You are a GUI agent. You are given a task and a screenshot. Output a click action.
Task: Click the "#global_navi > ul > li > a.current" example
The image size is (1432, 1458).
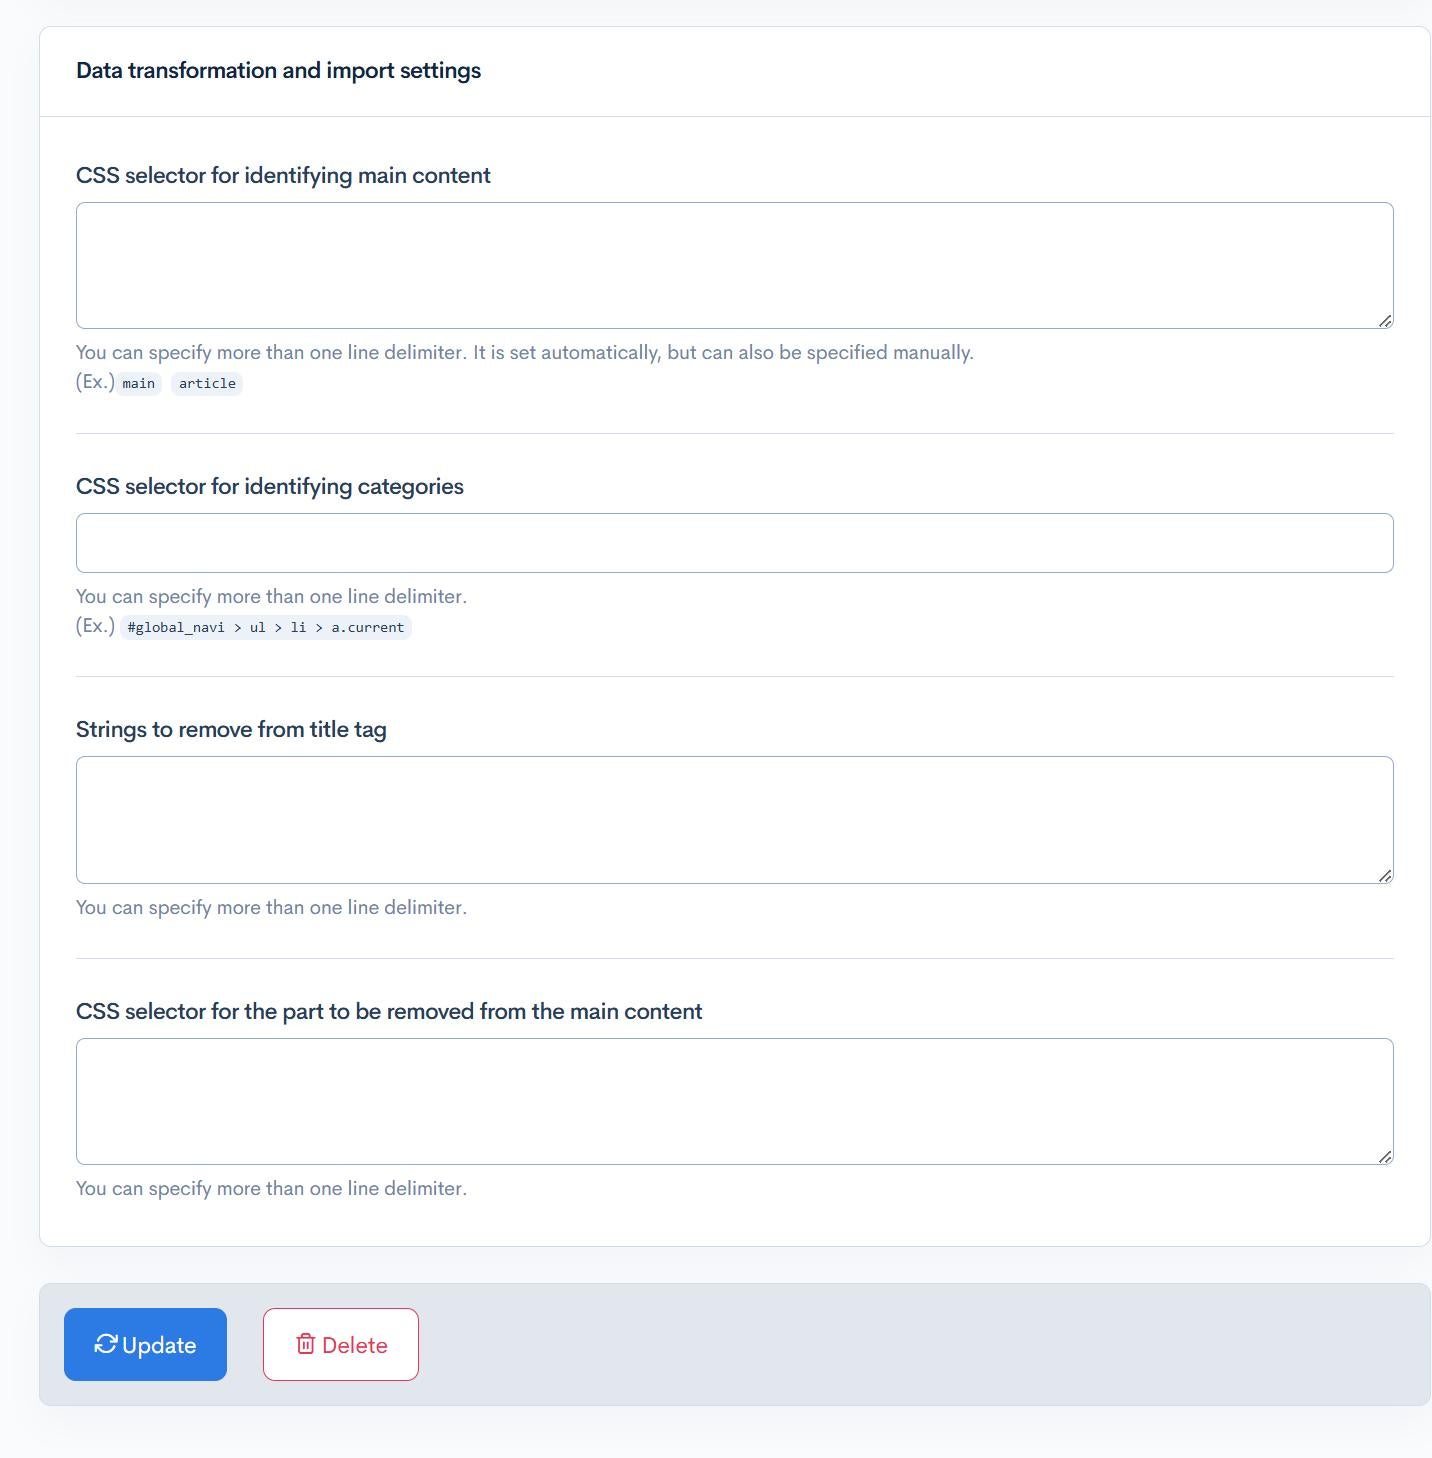[266, 628]
